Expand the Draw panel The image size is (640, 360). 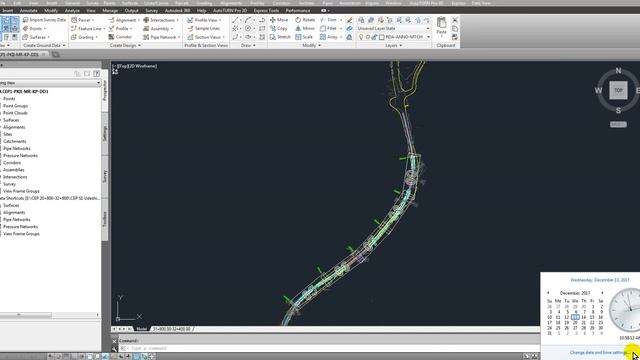pyautogui.click(x=248, y=45)
